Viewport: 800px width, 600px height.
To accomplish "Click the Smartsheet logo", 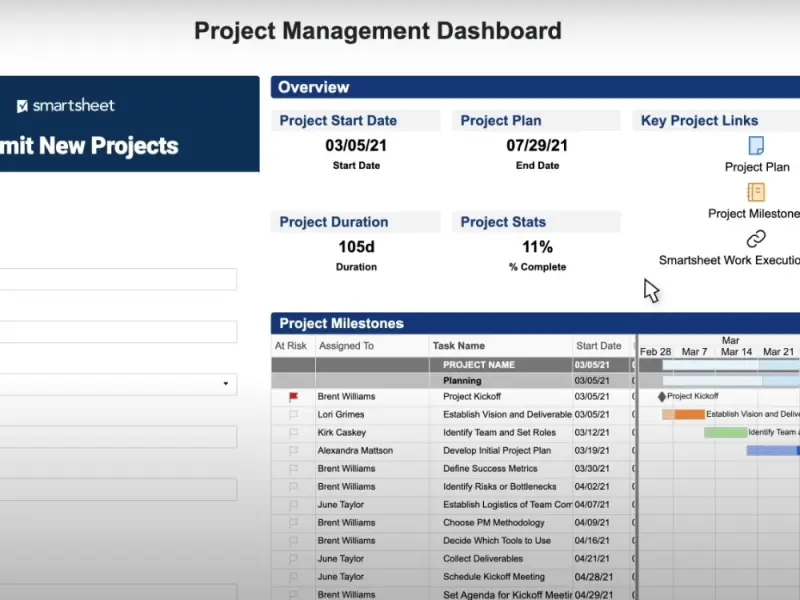I will click(66, 106).
